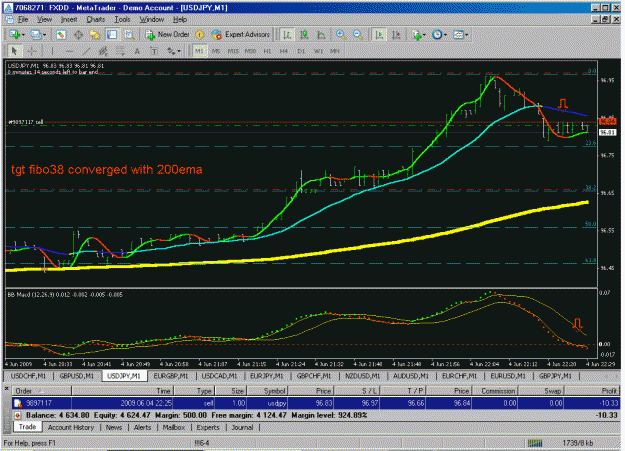Viewport: 625px width, 451px height.
Task: Open the News terminal tab
Action: (x=114, y=427)
